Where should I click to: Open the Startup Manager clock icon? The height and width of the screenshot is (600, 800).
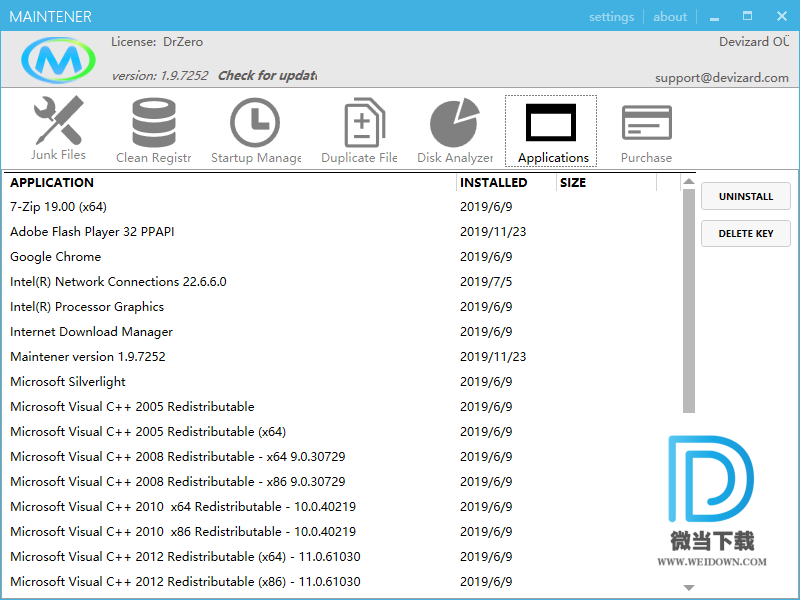[x=255, y=122]
